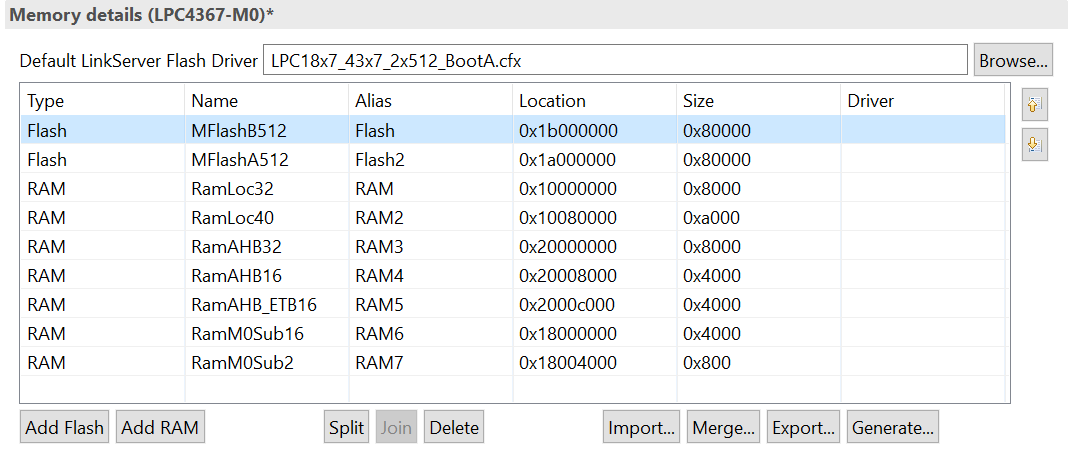Click the Driver column header

click(x=923, y=101)
